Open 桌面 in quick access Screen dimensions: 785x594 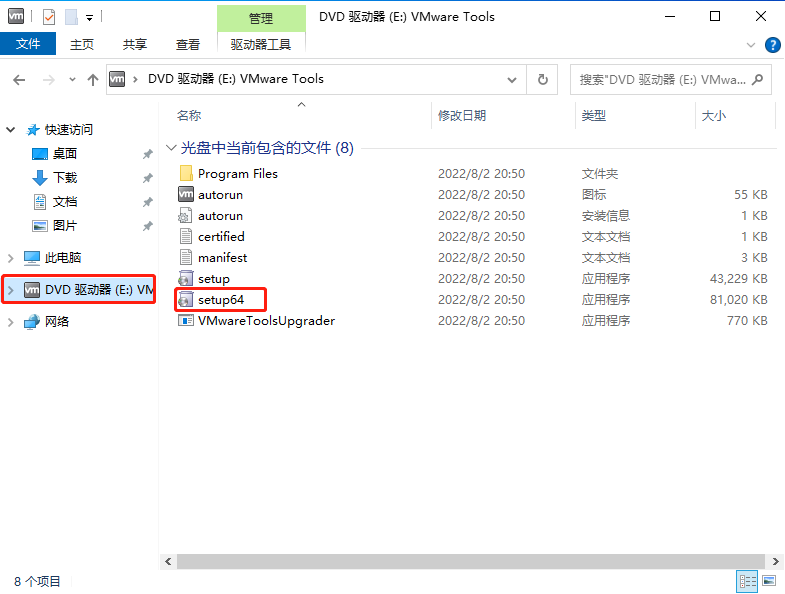pyautogui.click(x=65, y=154)
